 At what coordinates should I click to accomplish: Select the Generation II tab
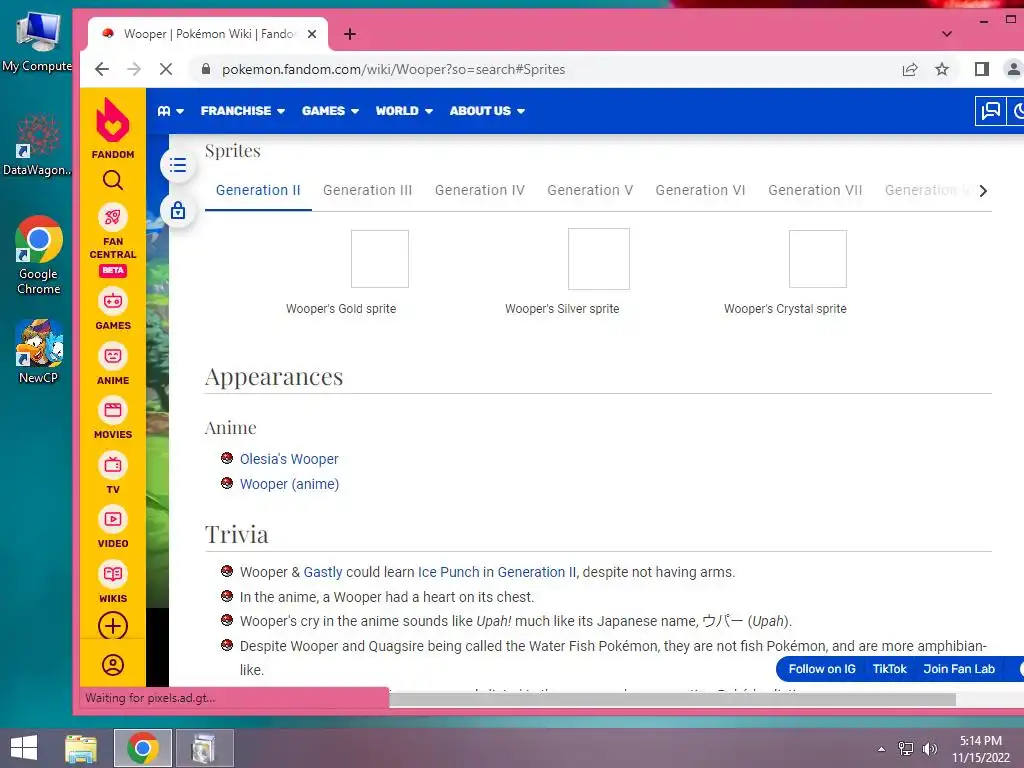[x=258, y=191]
